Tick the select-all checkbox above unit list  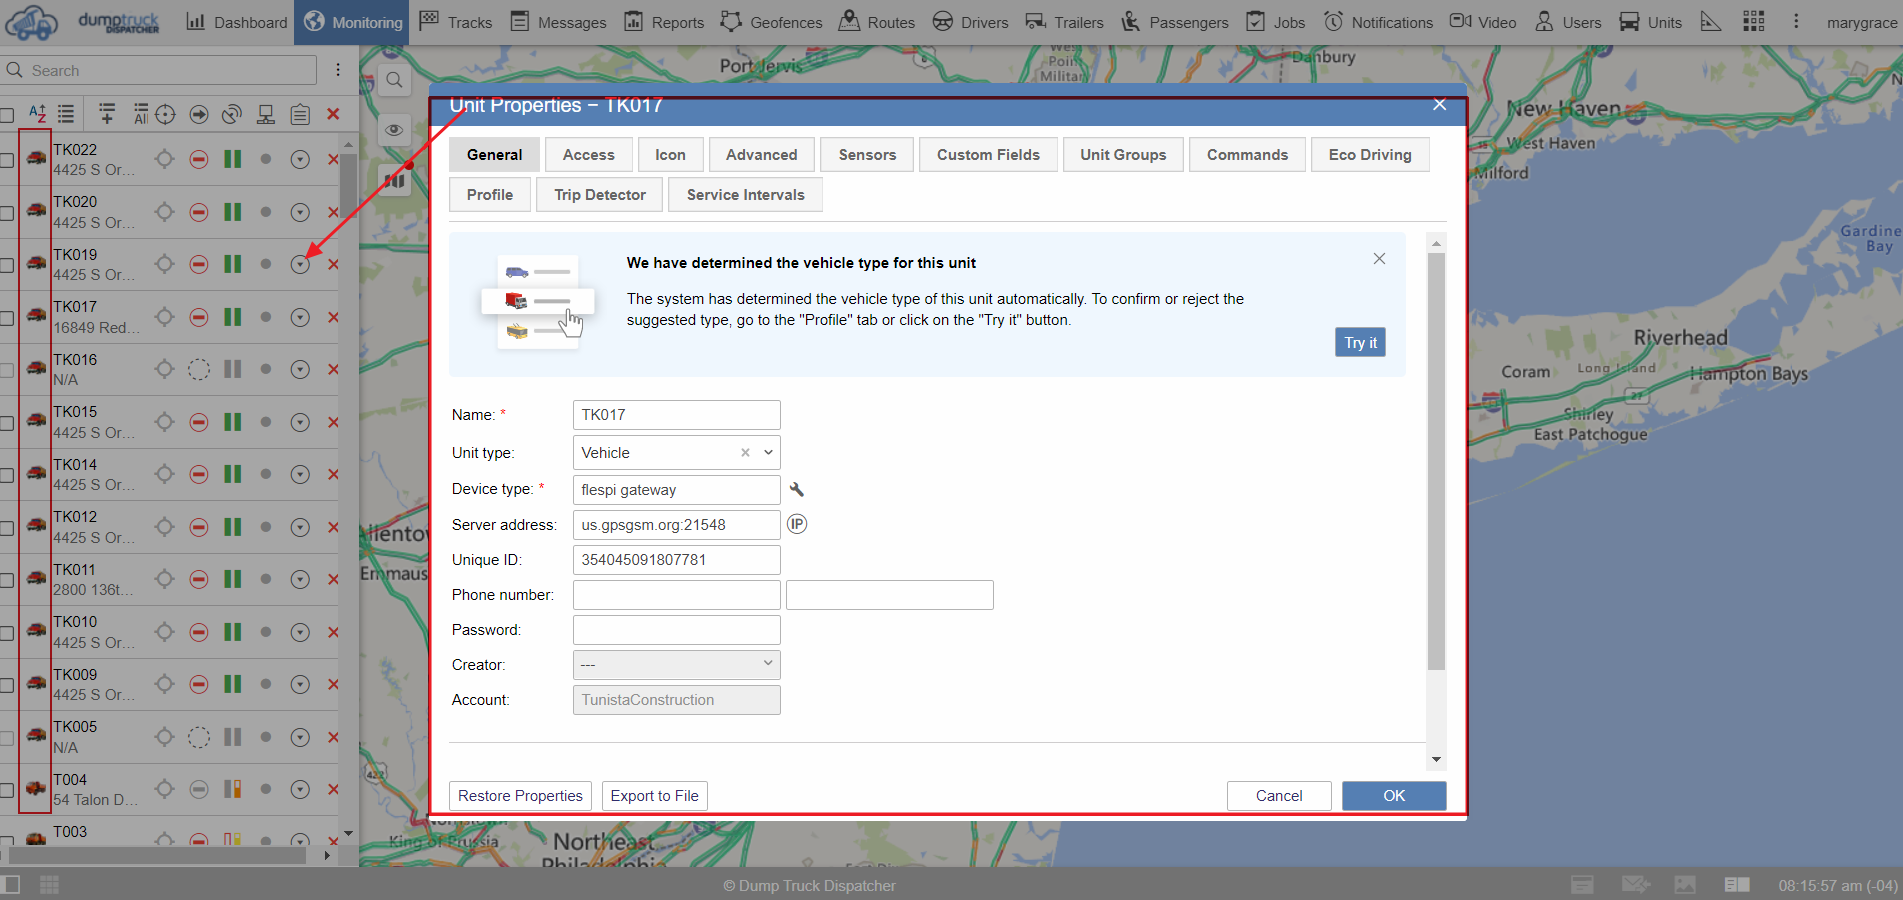(x=7, y=115)
